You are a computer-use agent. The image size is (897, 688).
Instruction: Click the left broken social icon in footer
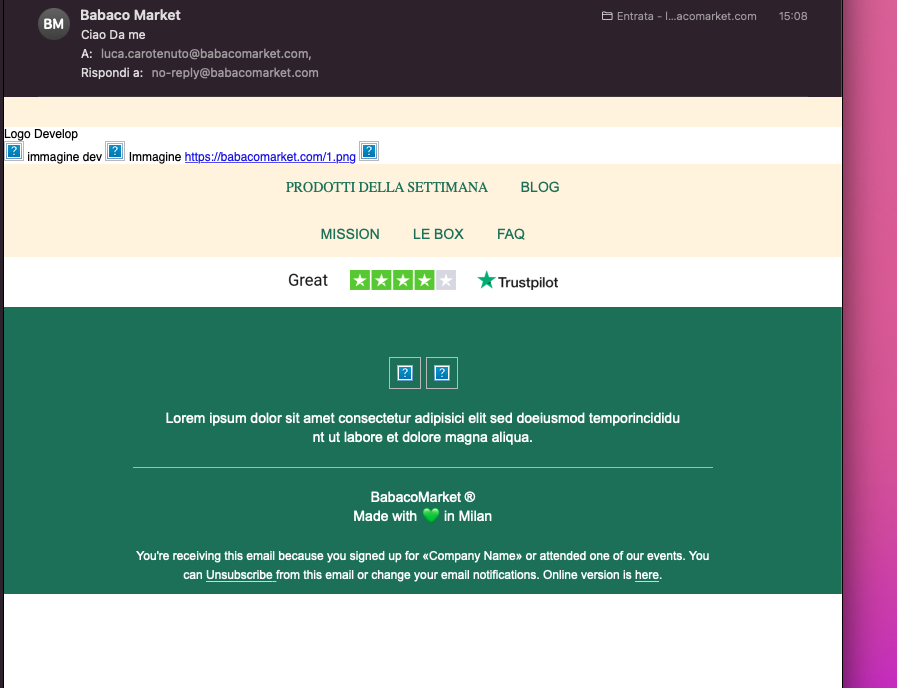point(405,373)
